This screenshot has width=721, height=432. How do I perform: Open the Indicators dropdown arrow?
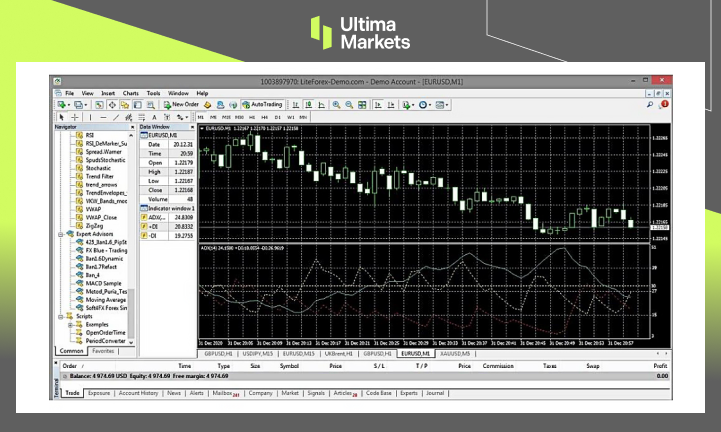click(413, 105)
